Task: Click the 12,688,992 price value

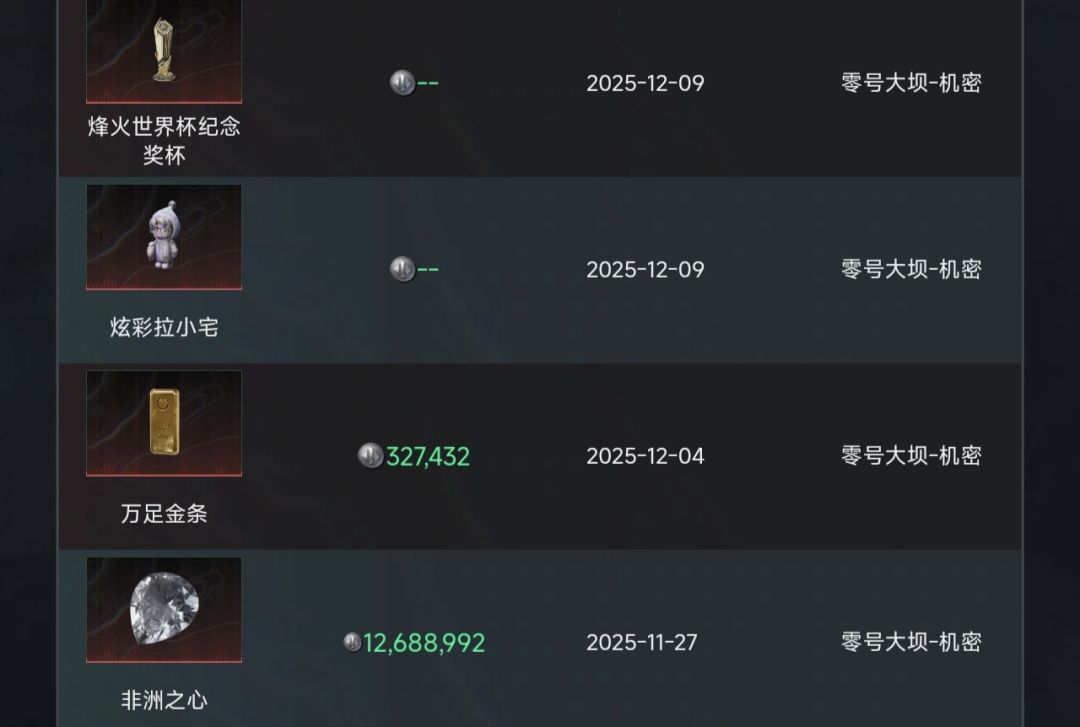Action: [424, 643]
